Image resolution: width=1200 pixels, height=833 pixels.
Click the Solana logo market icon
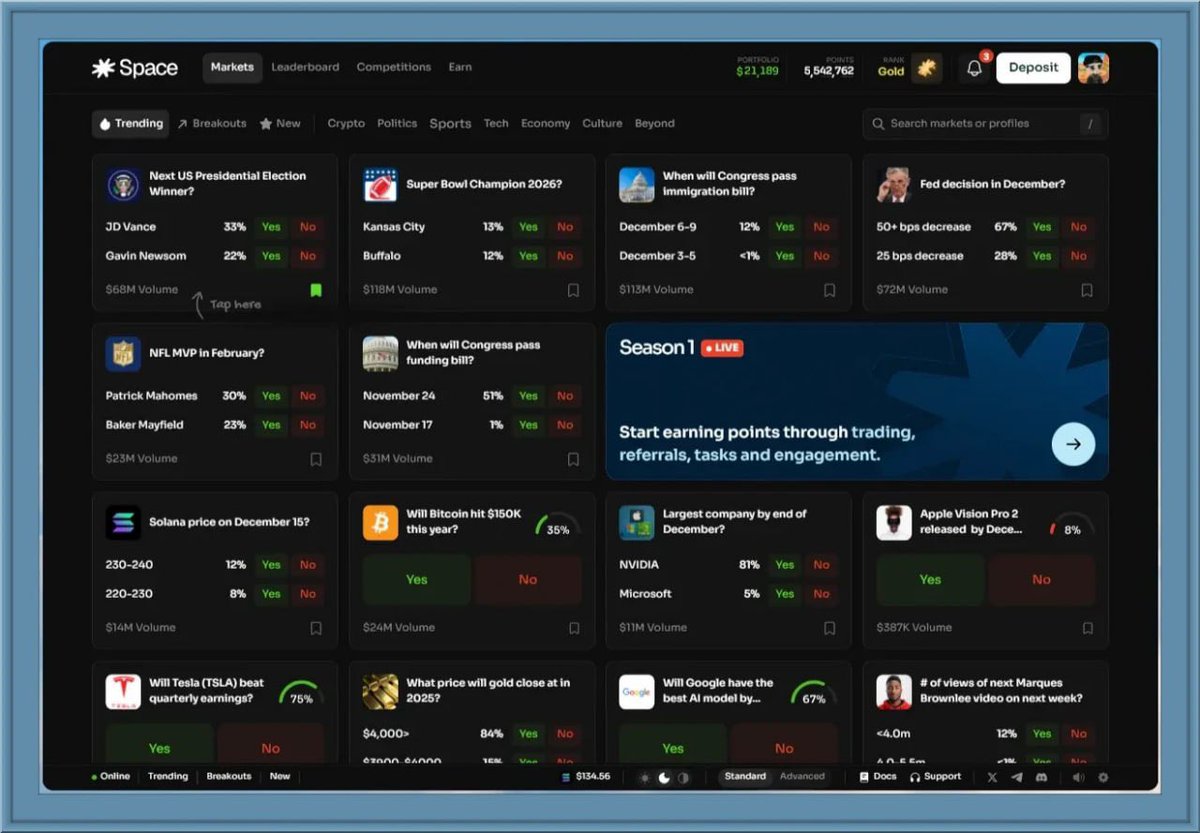click(123, 522)
